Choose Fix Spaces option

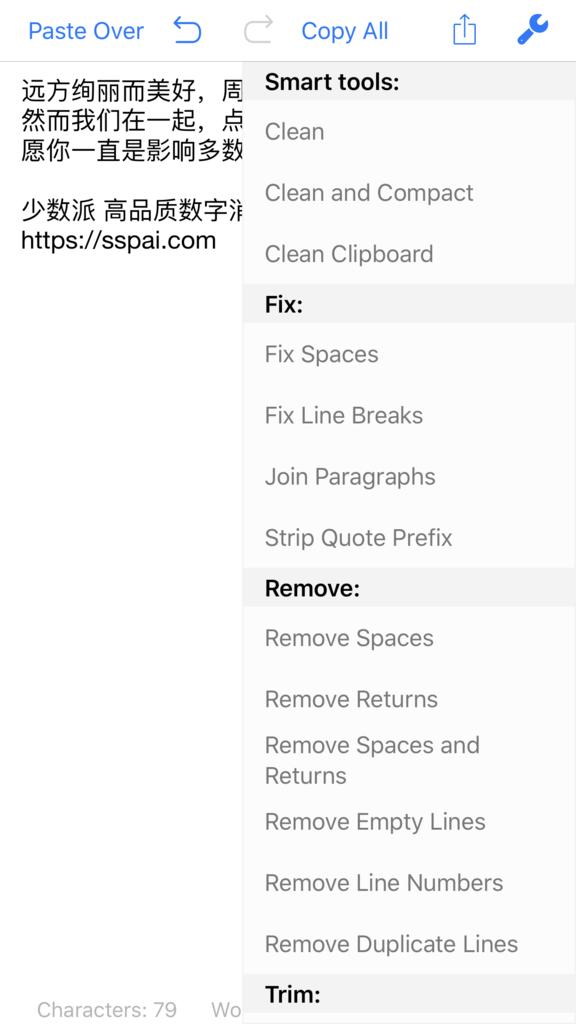409,354
